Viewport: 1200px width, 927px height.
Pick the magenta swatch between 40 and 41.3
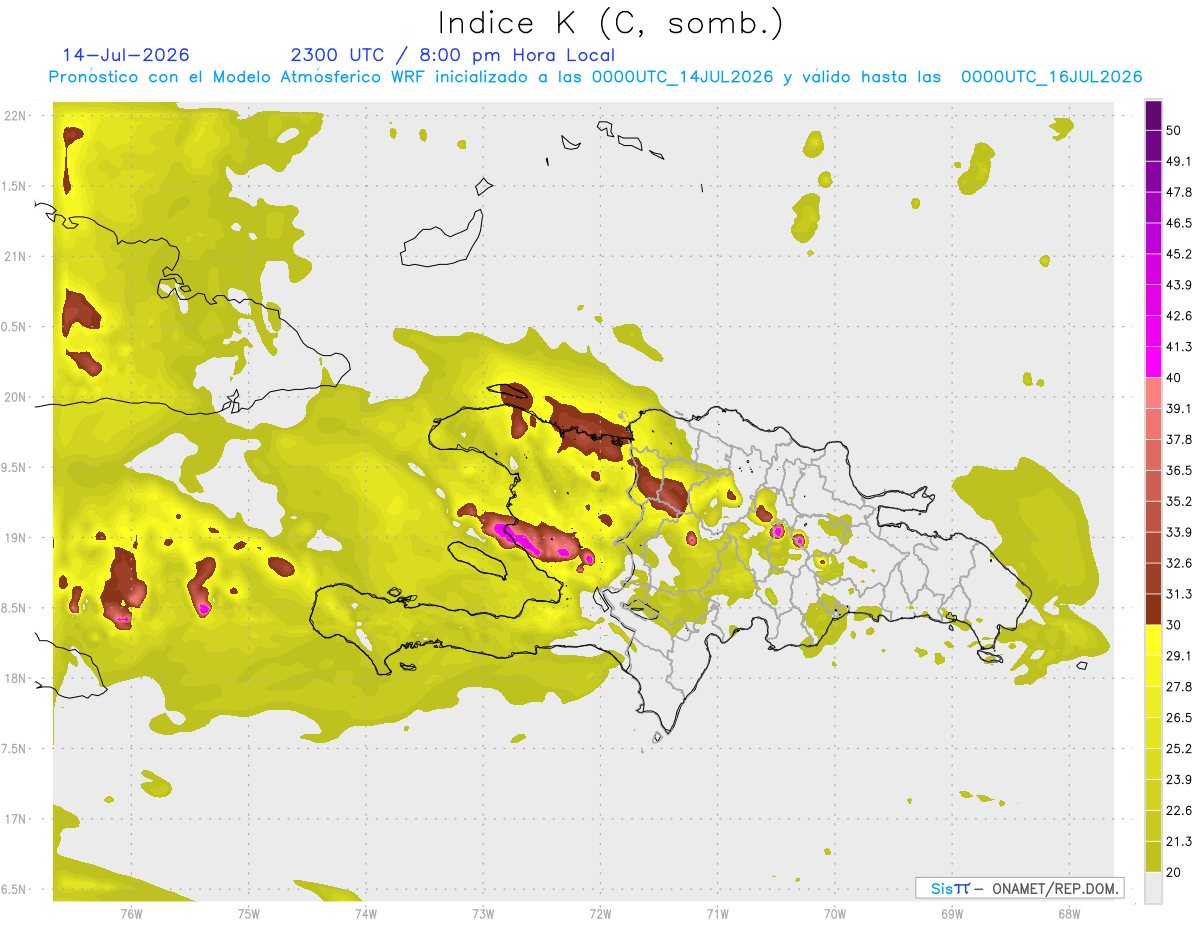[x=1153, y=362]
